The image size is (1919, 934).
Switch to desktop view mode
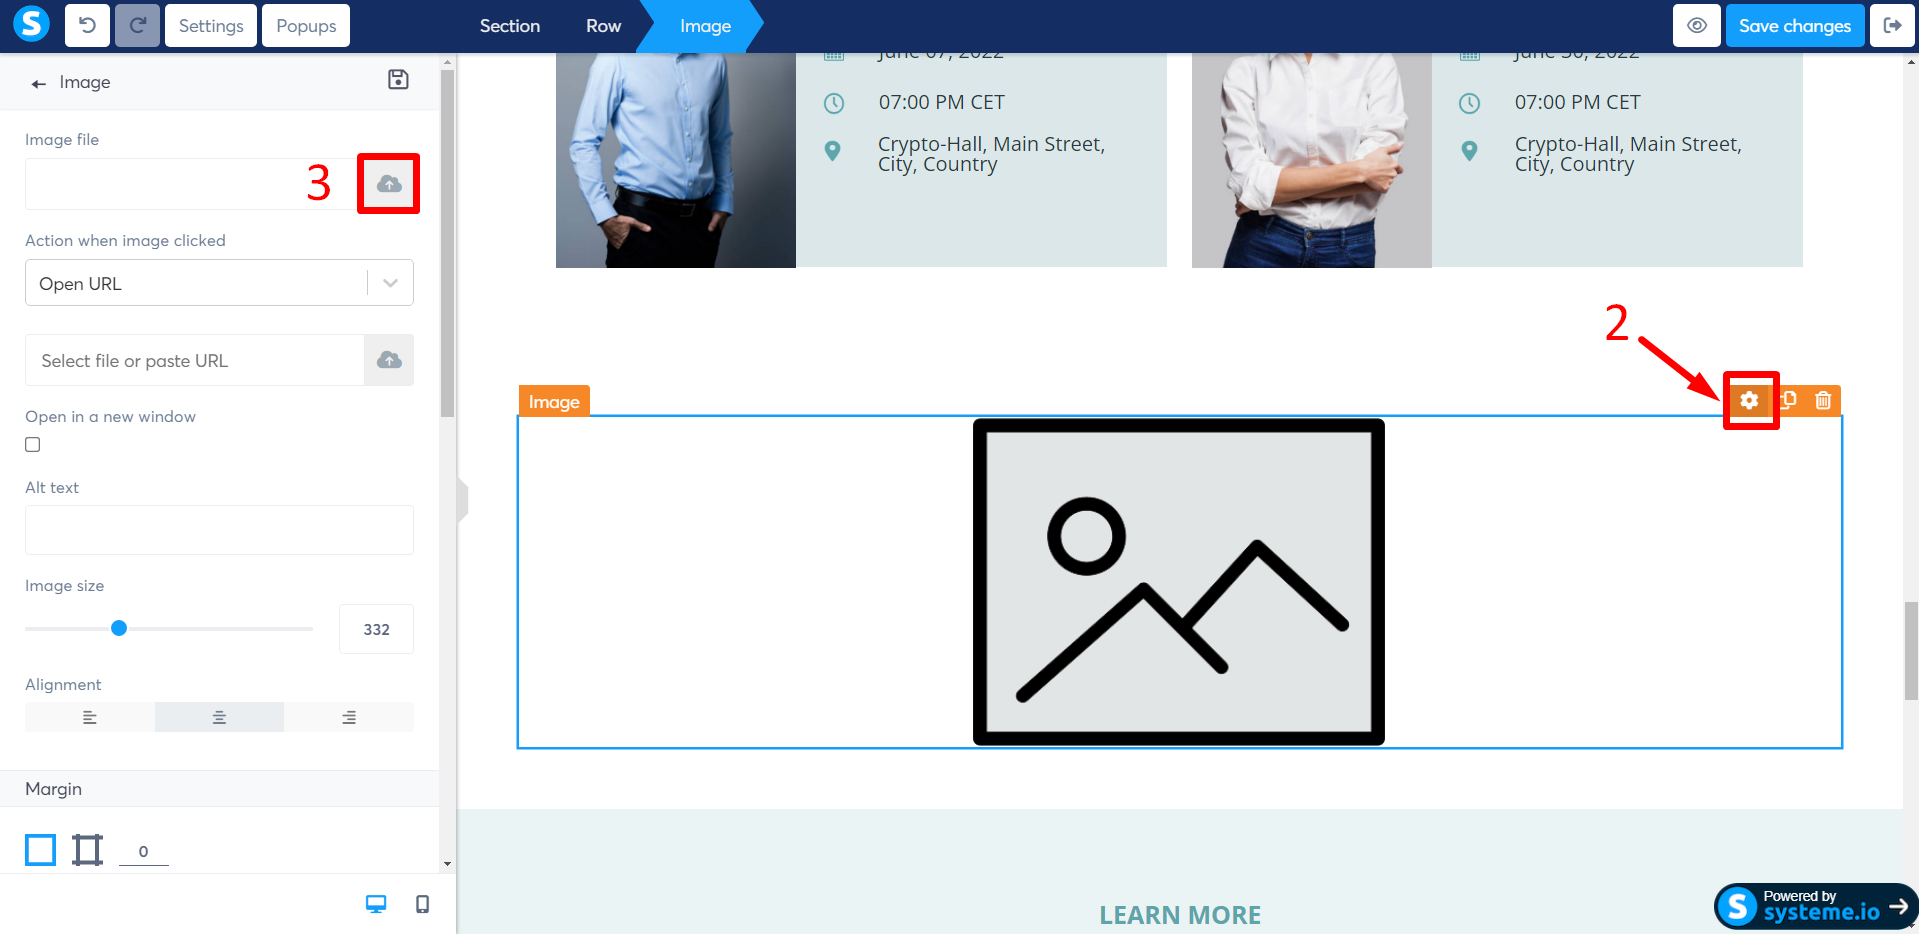[375, 903]
